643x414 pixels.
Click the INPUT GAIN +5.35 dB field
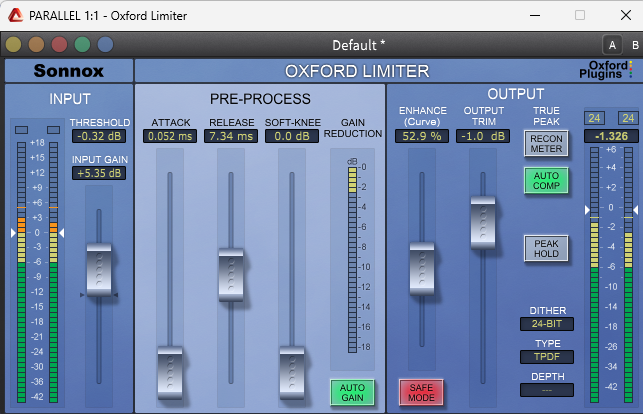(x=99, y=173)
